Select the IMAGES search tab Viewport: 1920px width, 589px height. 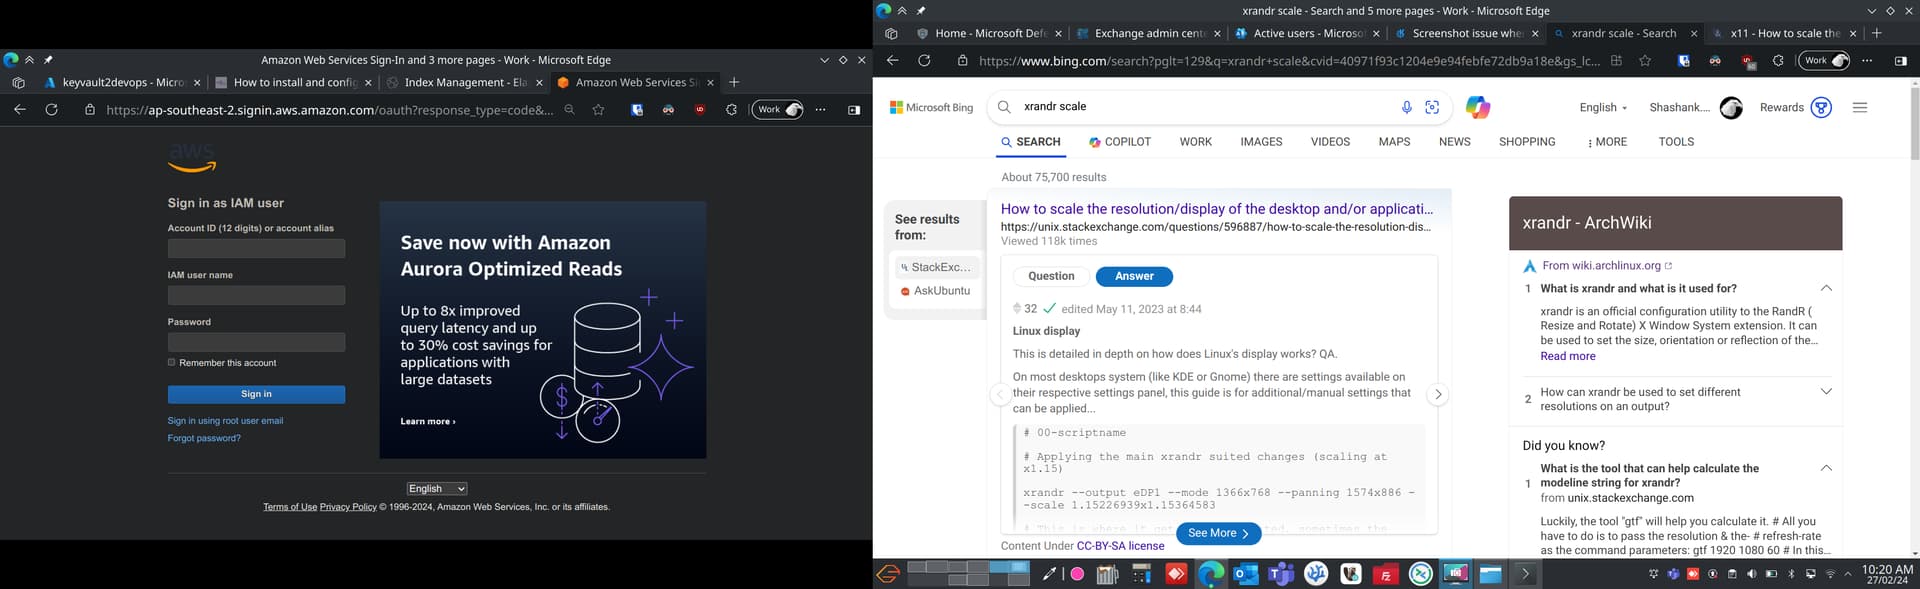1261,142
